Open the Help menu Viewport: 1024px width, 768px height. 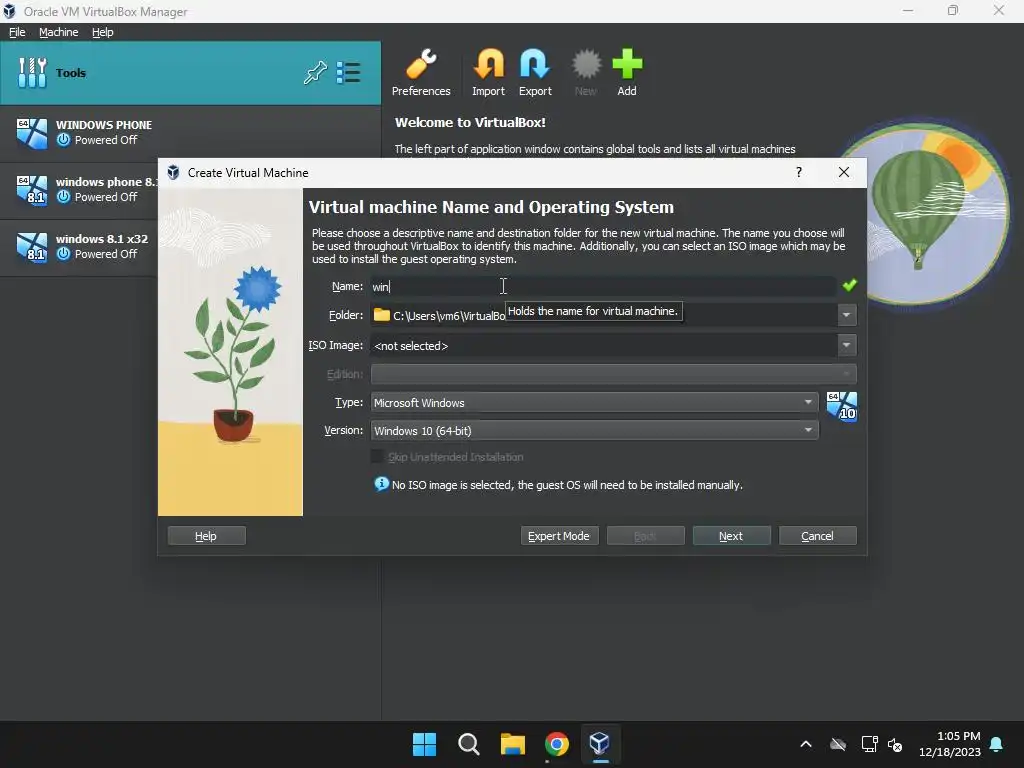point(103,32)
